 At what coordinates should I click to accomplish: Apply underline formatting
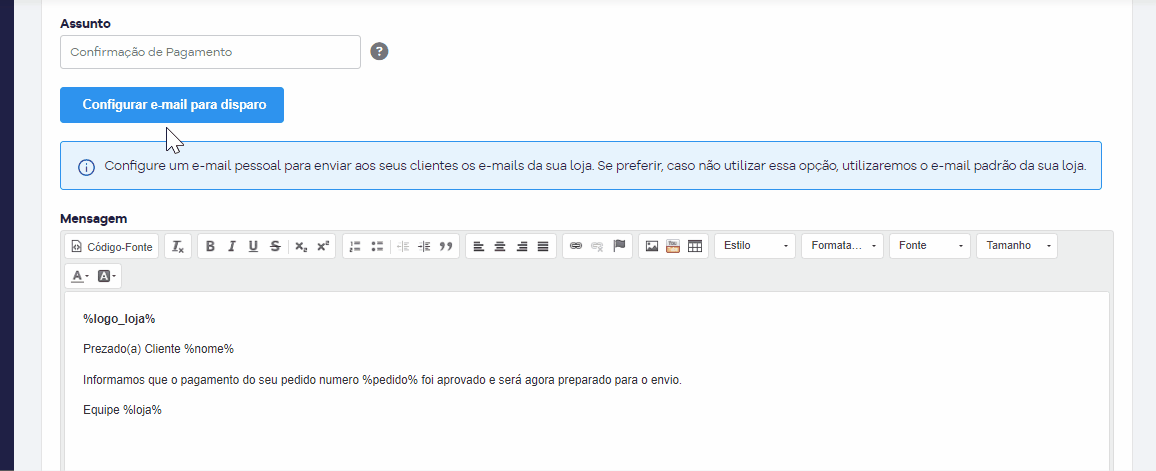pos(253,246)
